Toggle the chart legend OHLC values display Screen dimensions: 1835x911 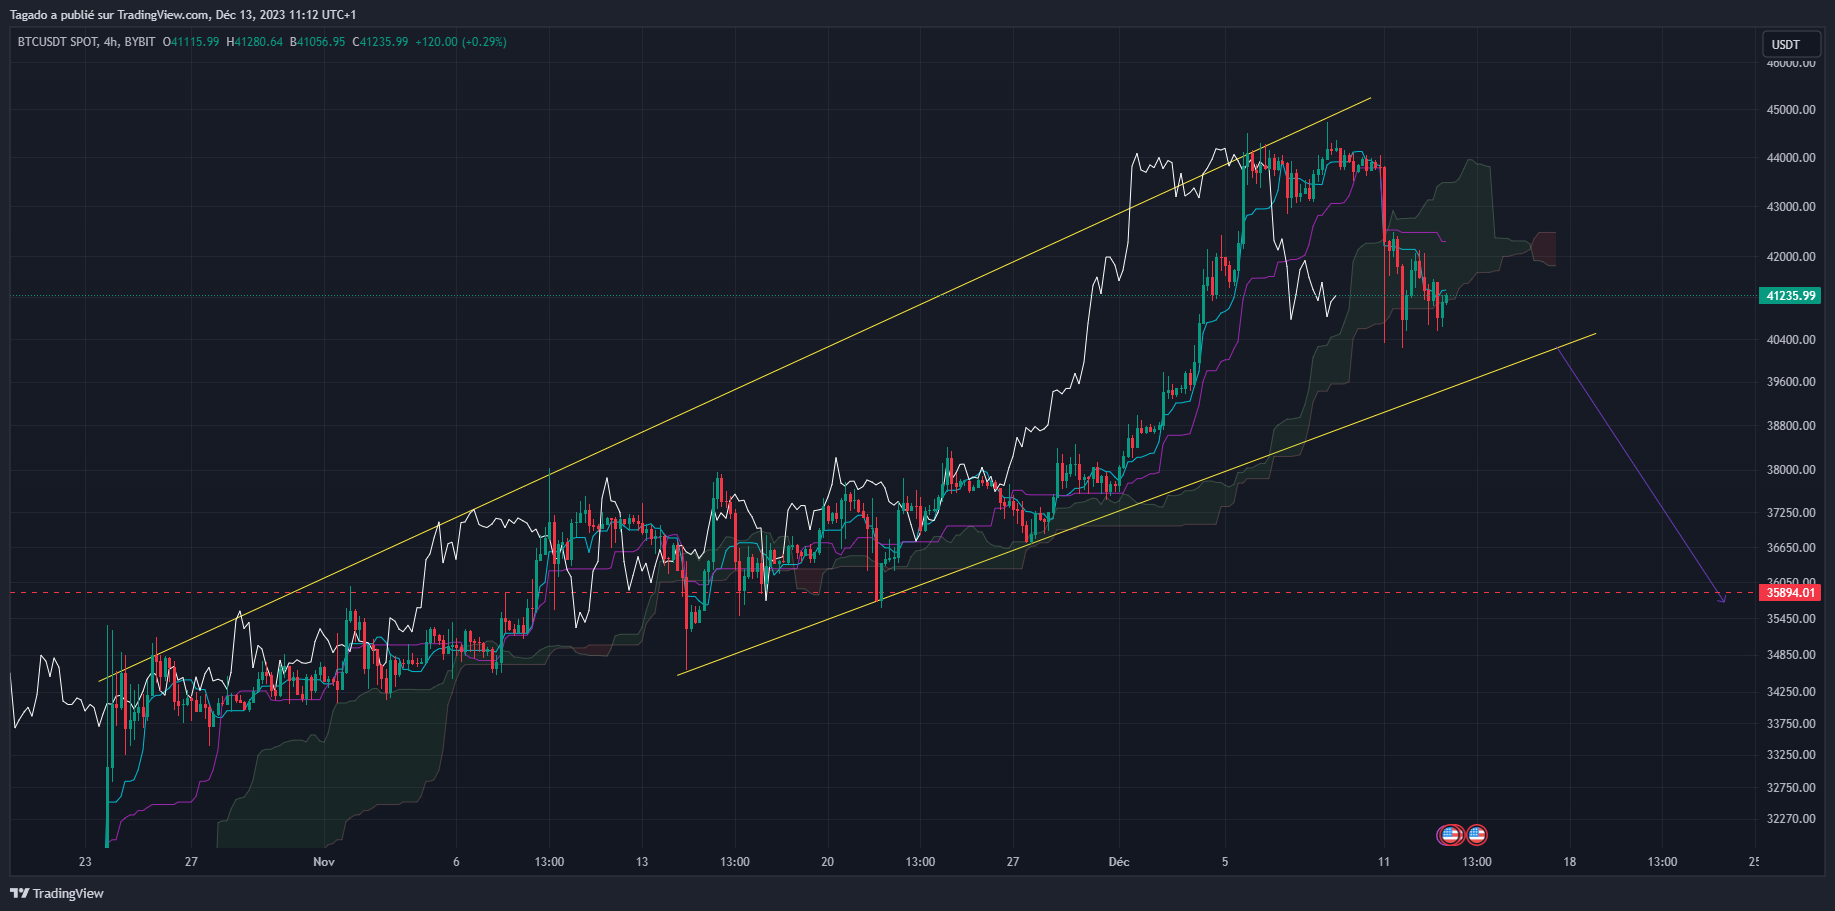300,42
